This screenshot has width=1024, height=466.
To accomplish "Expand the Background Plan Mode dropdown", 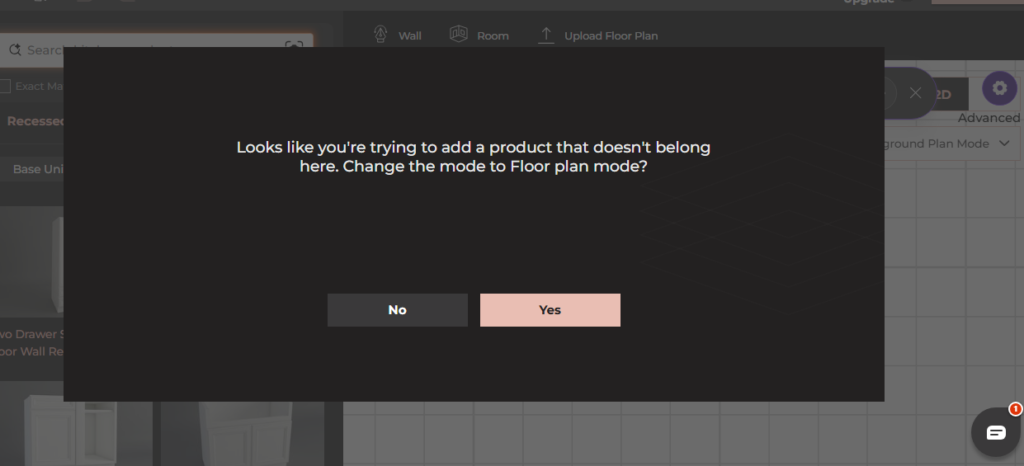I will (950, 144).
